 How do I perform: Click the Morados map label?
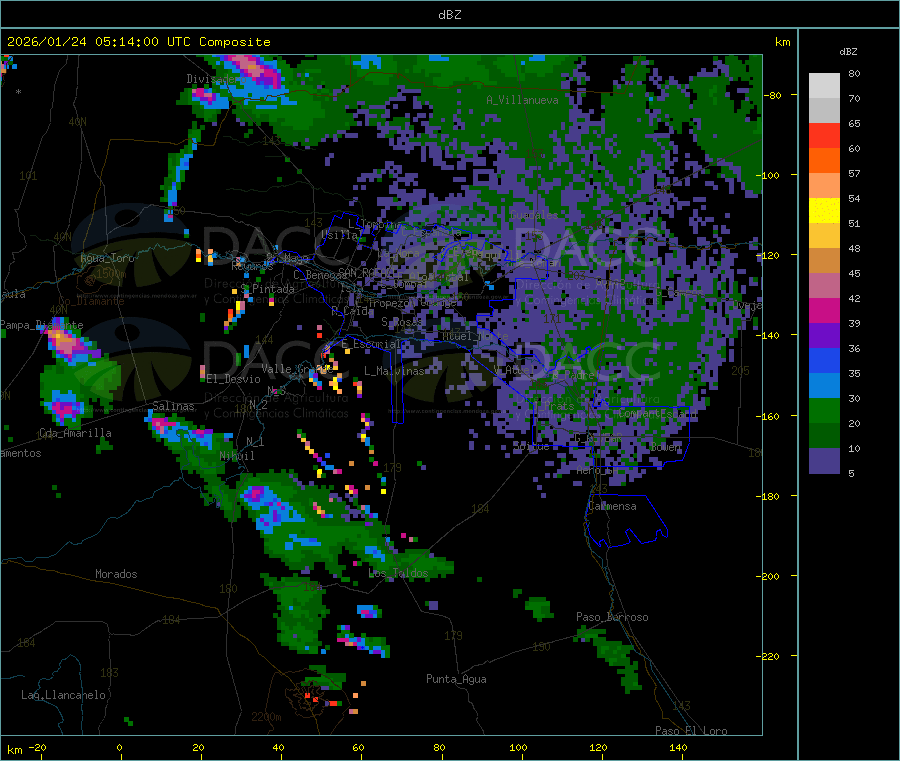[116, 574]
